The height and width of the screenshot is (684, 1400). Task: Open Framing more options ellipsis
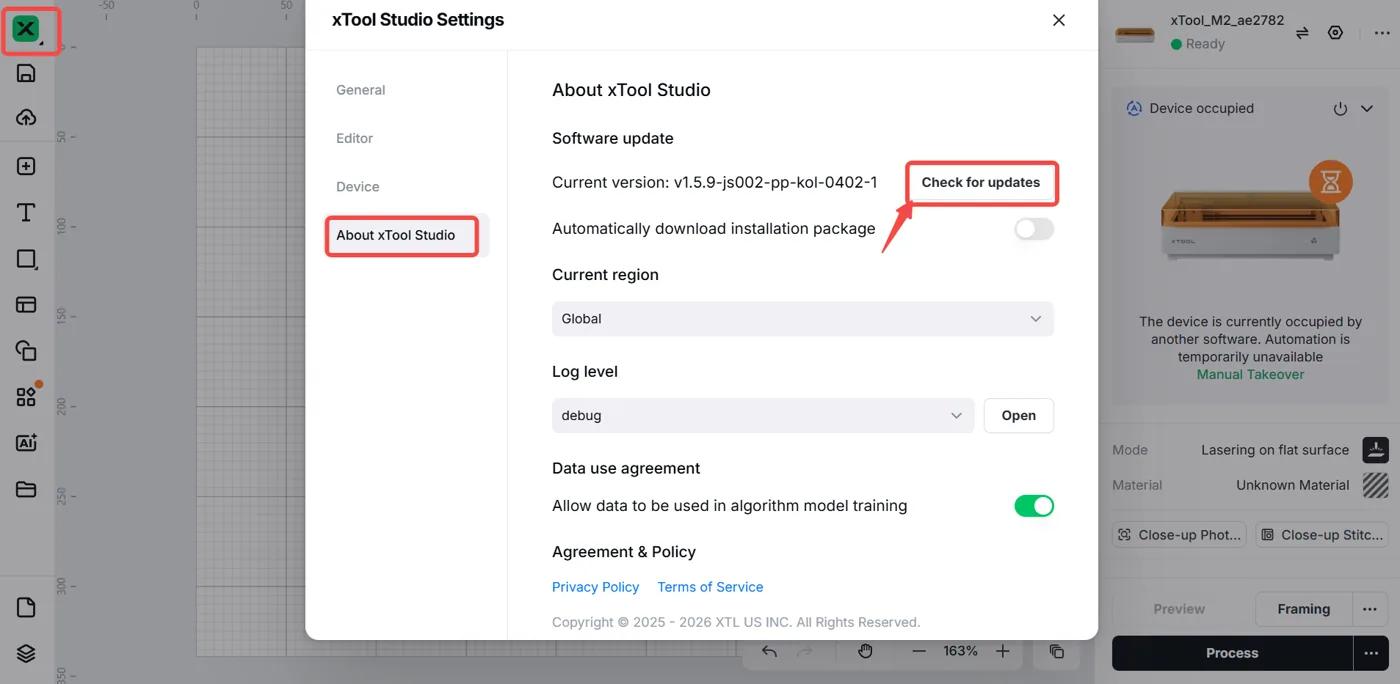(1370, 609)
